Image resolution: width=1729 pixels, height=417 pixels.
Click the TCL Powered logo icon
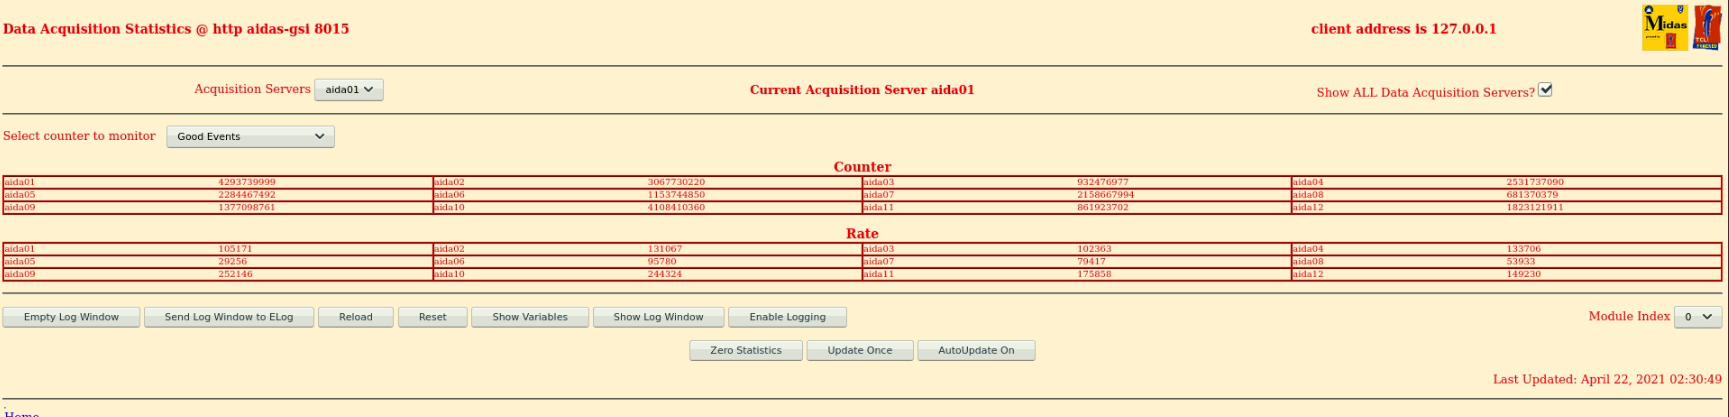pos(1707,28)
